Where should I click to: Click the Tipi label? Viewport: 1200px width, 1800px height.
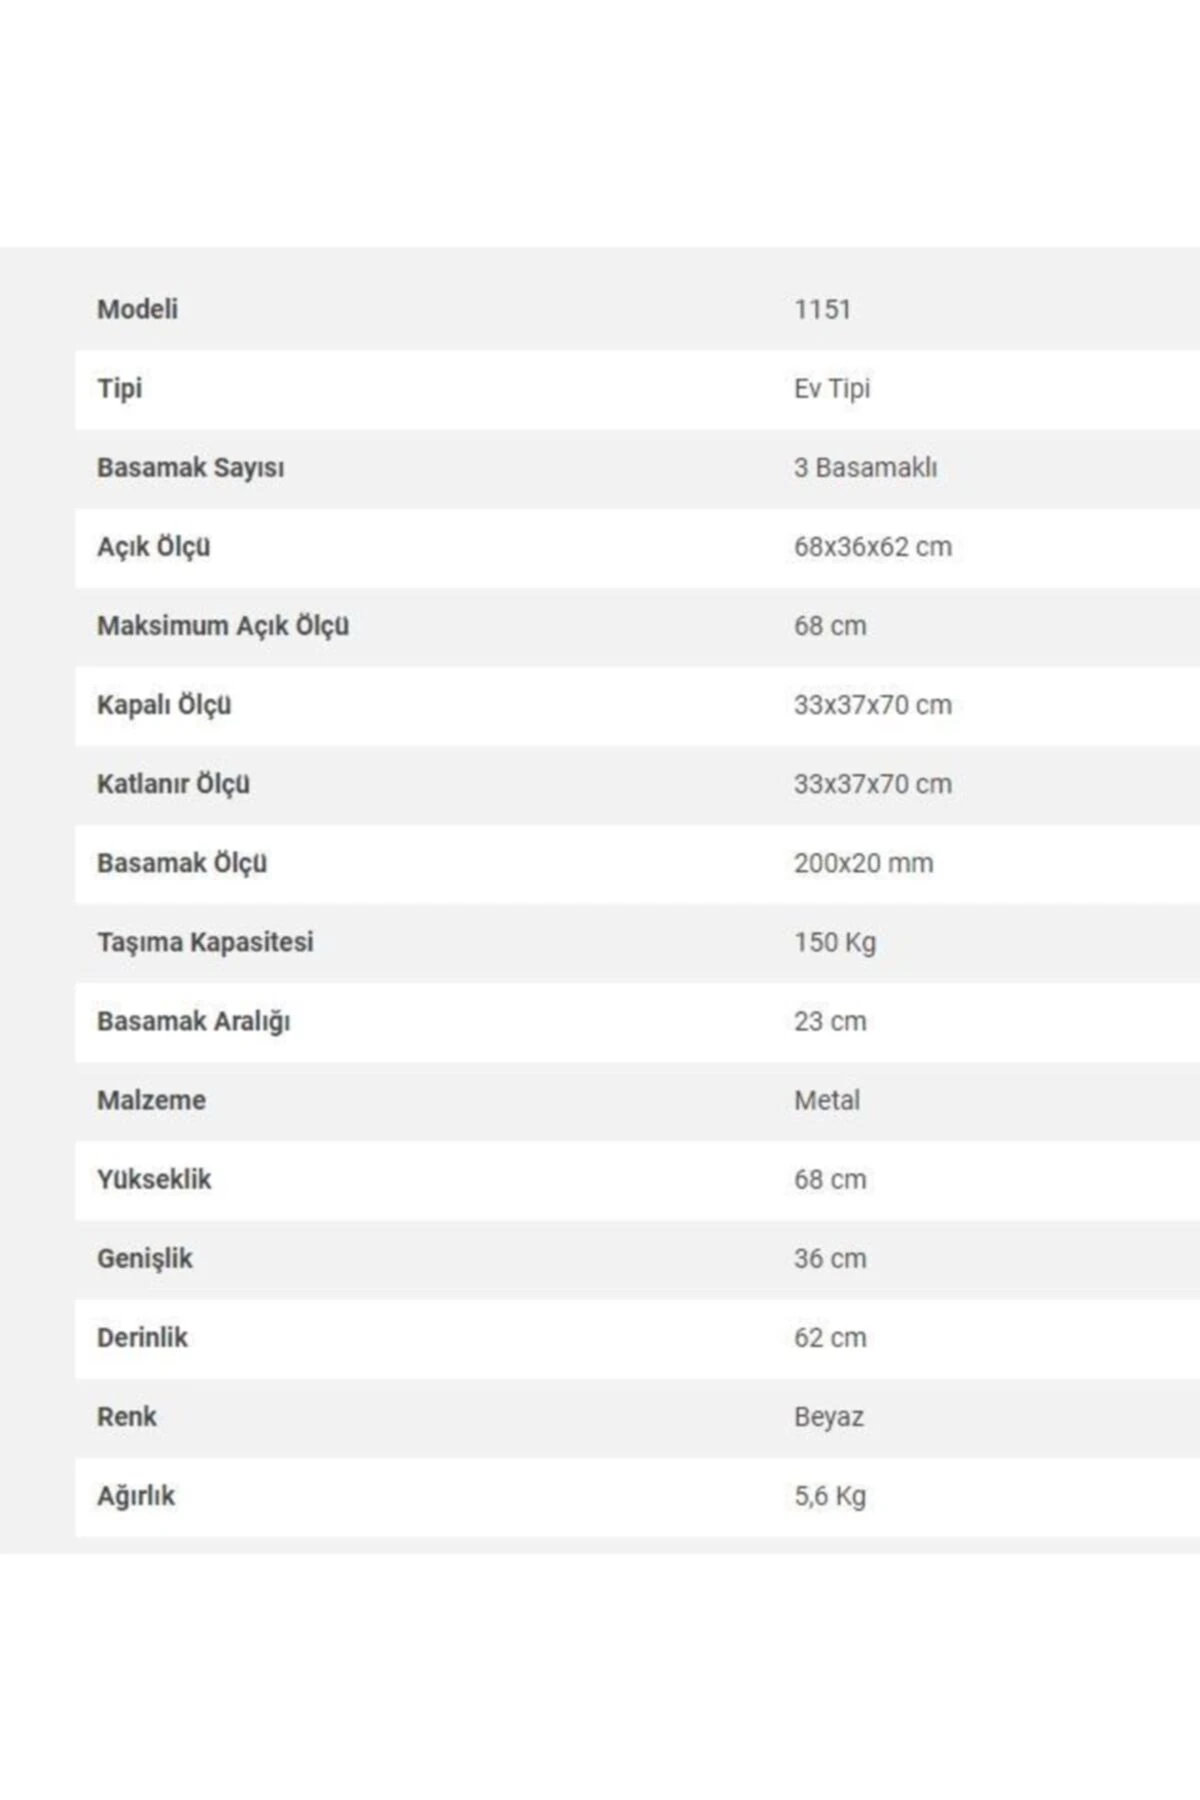tap(119, 388)
